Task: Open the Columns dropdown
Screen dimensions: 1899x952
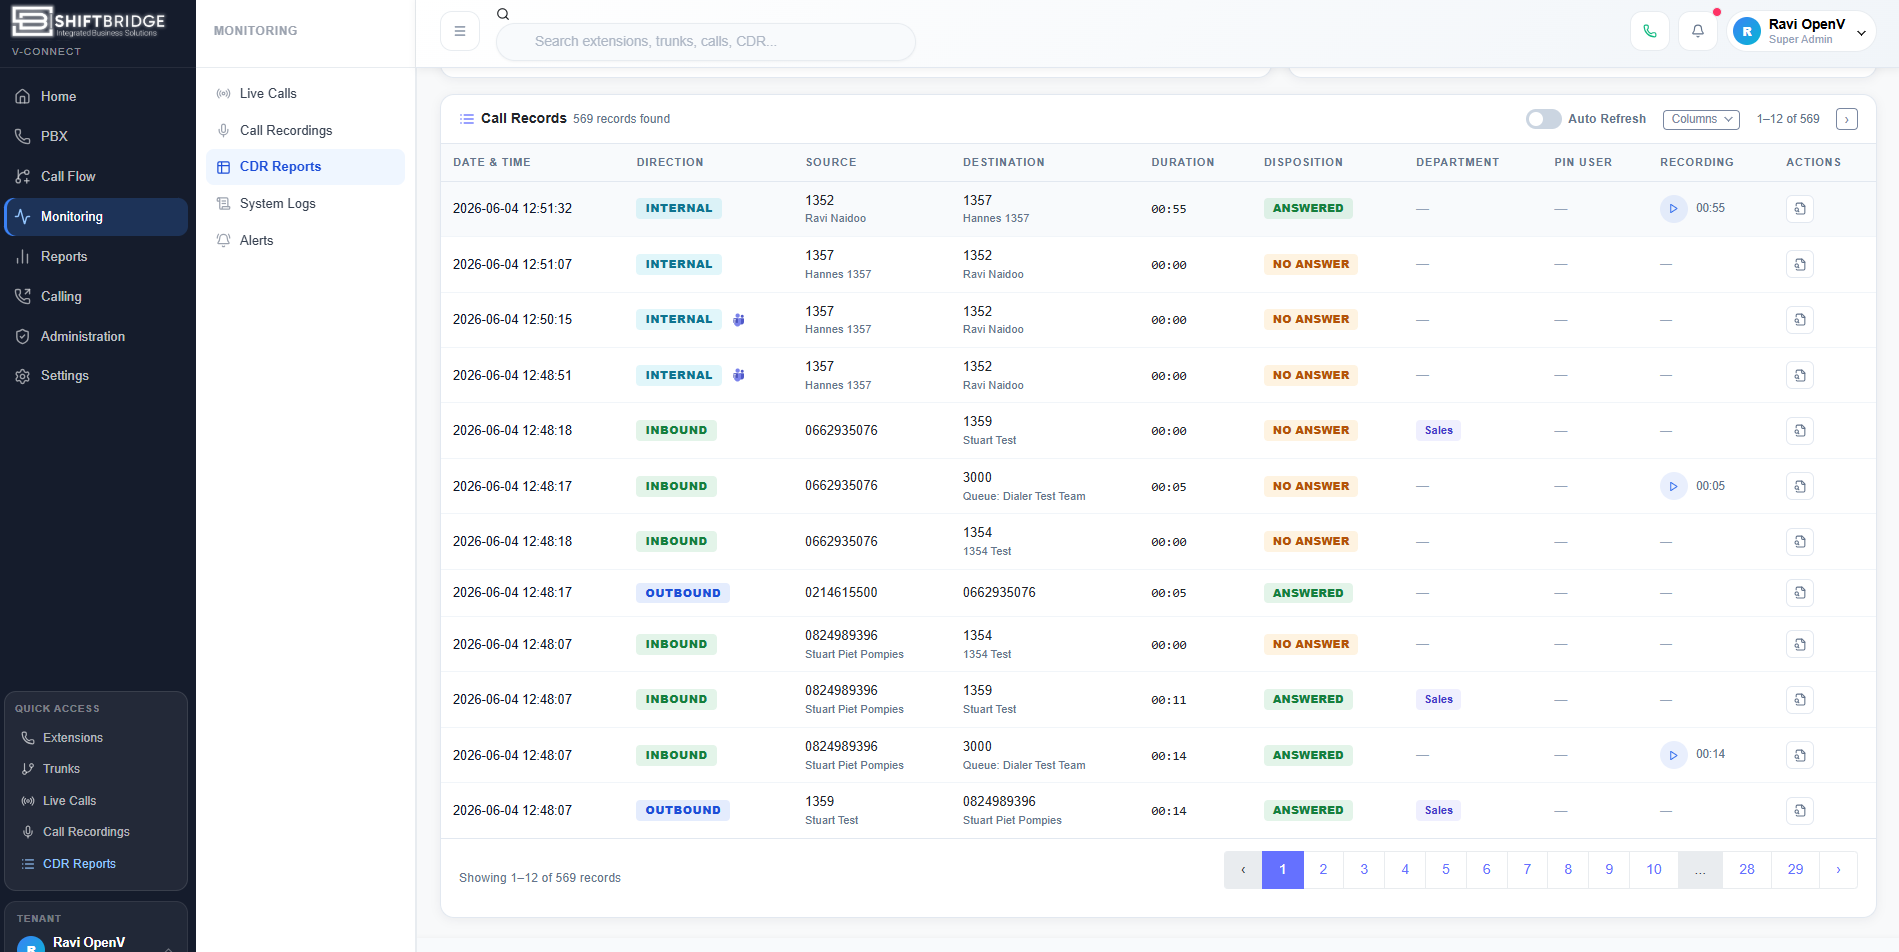Action: 1701,119
